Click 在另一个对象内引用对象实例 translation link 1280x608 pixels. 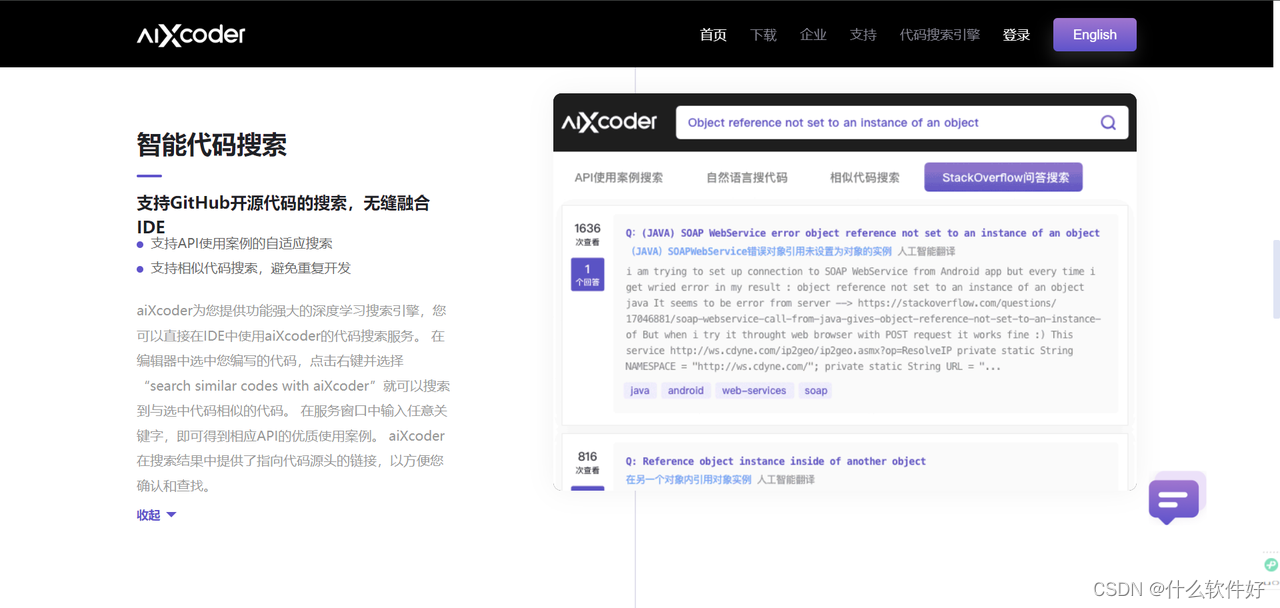688,480
